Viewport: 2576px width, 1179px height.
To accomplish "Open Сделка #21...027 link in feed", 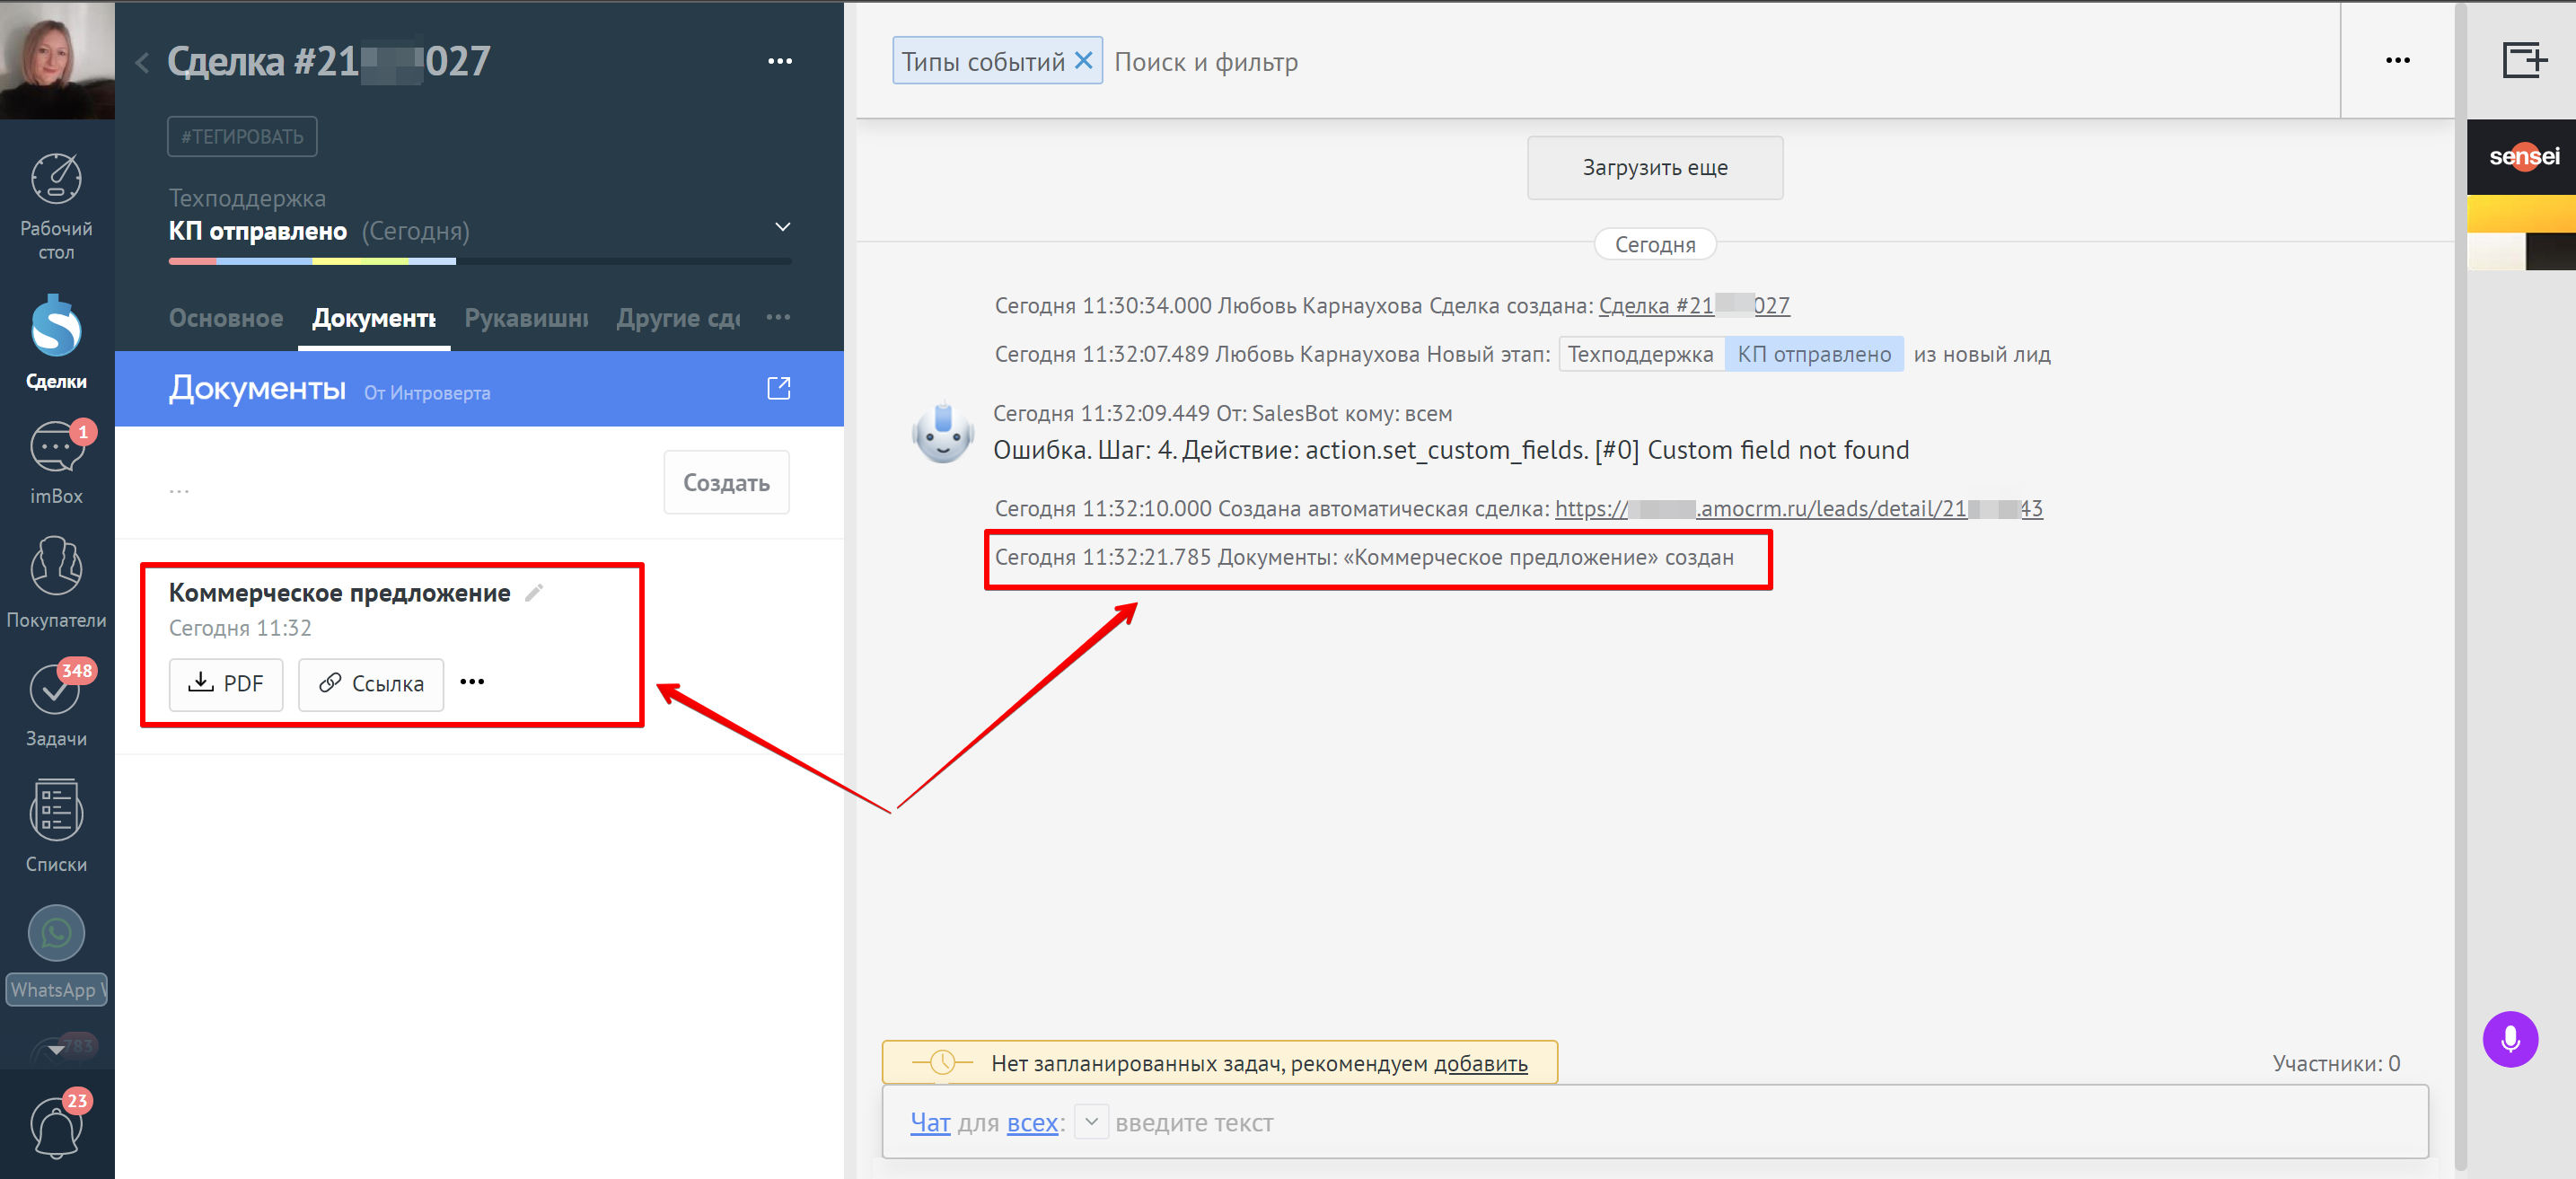I will pos(1694,306).
